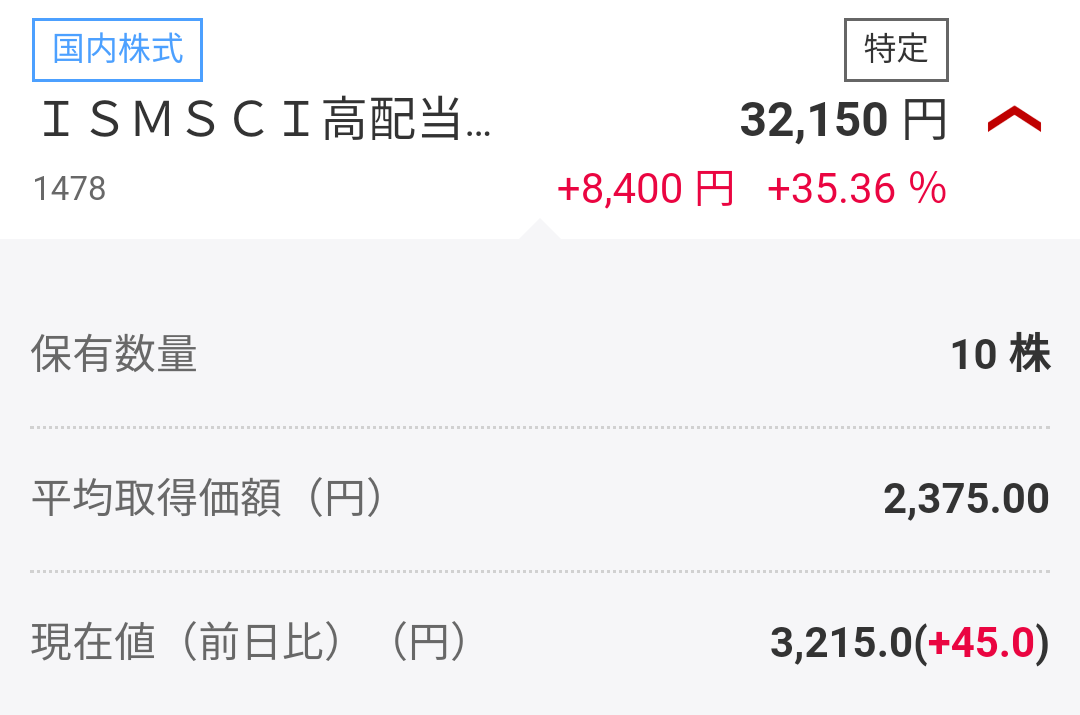Click the 国内株式 category badge
The height and width of the screenshot is (715, 1080).
(x=117, y=49)
